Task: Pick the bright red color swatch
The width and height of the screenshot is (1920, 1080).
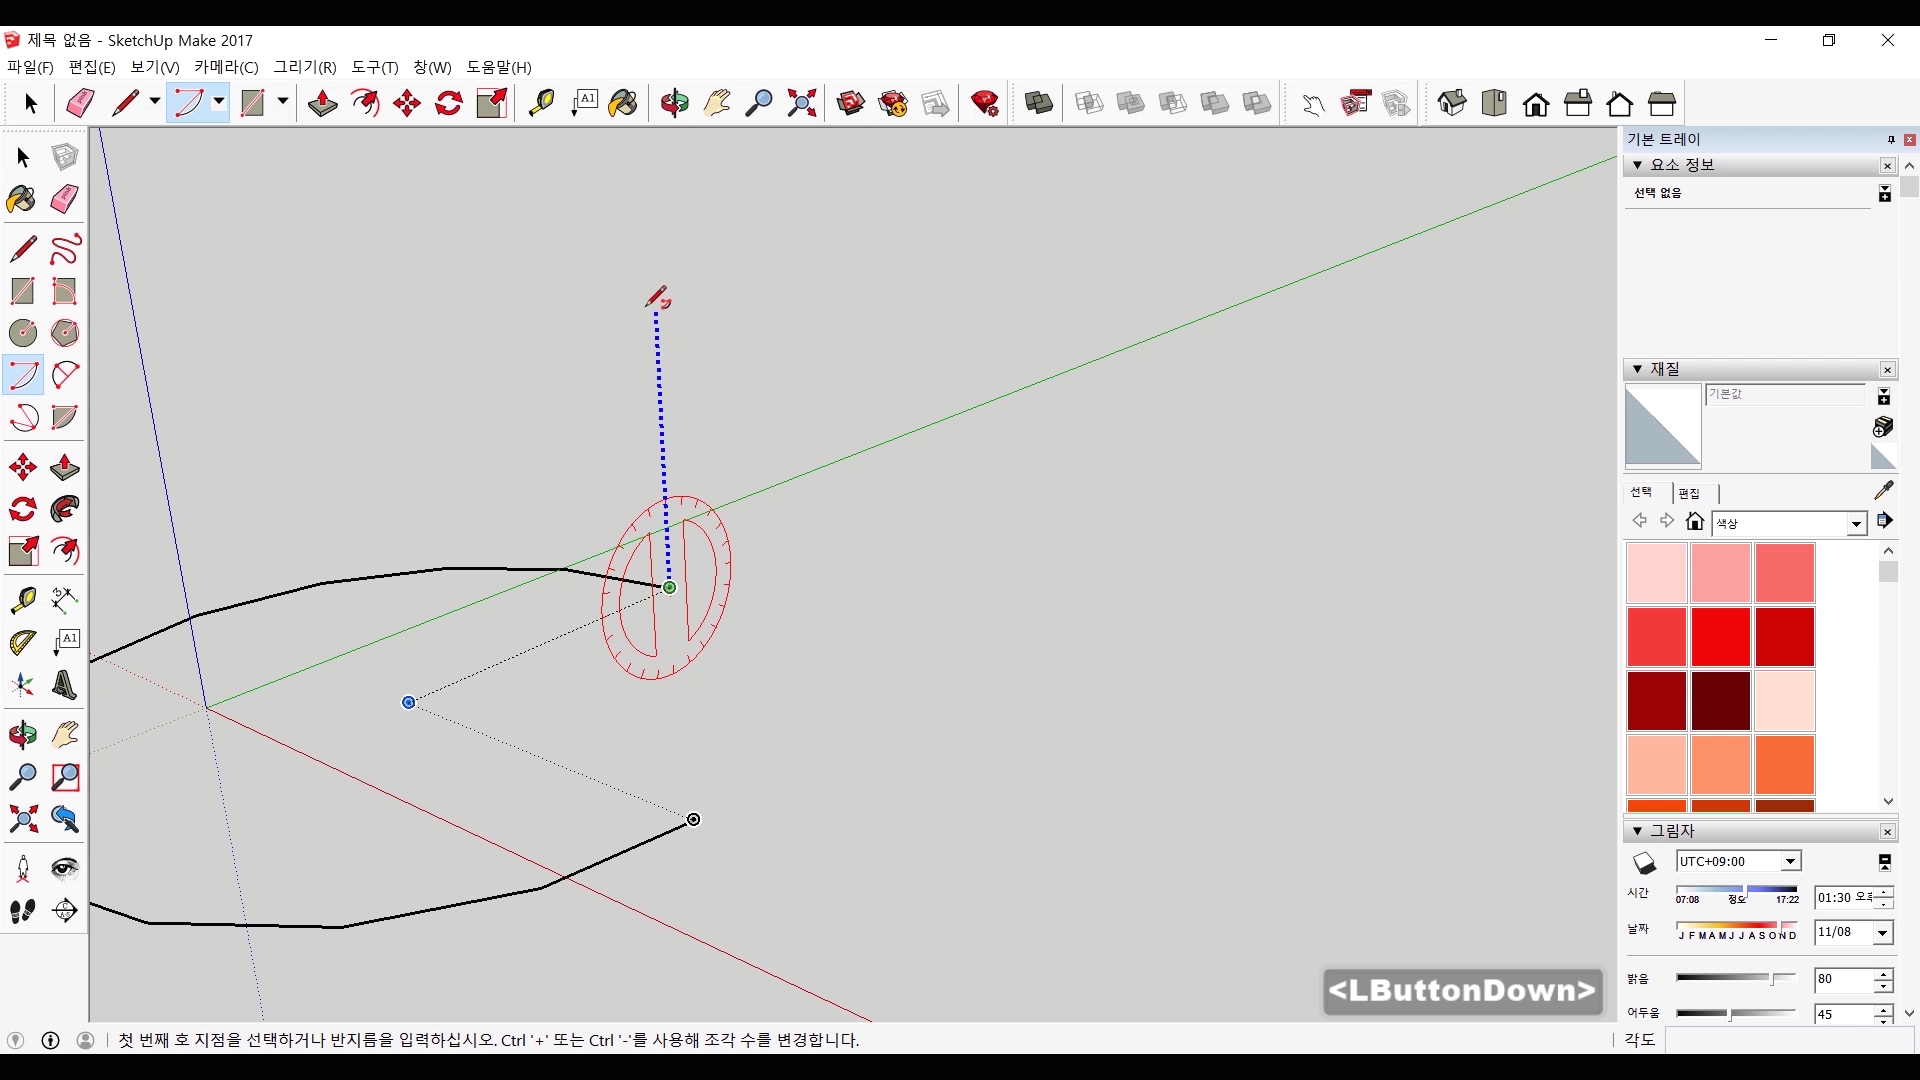Action: coord(1720,637)
